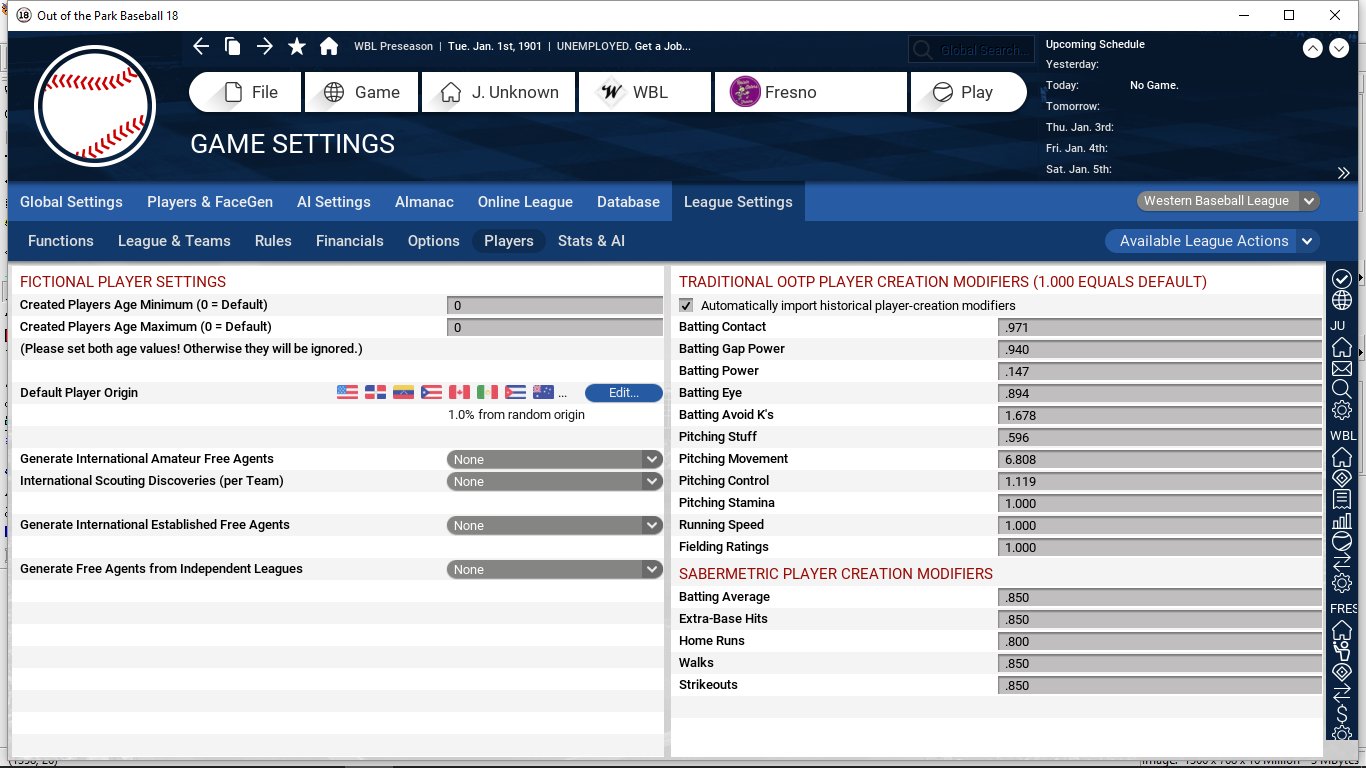
Task: Click the mail envelope icon in right sidebar
Action: 1342,369
